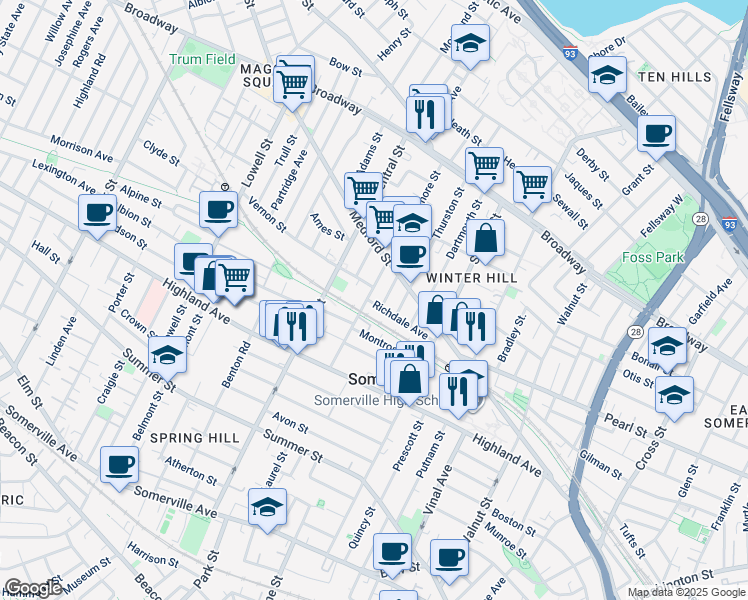The width and height of the screenshot is (748, 600).
Task: Open the cafe marker on Somerville Ave
Action: [119, 464]
